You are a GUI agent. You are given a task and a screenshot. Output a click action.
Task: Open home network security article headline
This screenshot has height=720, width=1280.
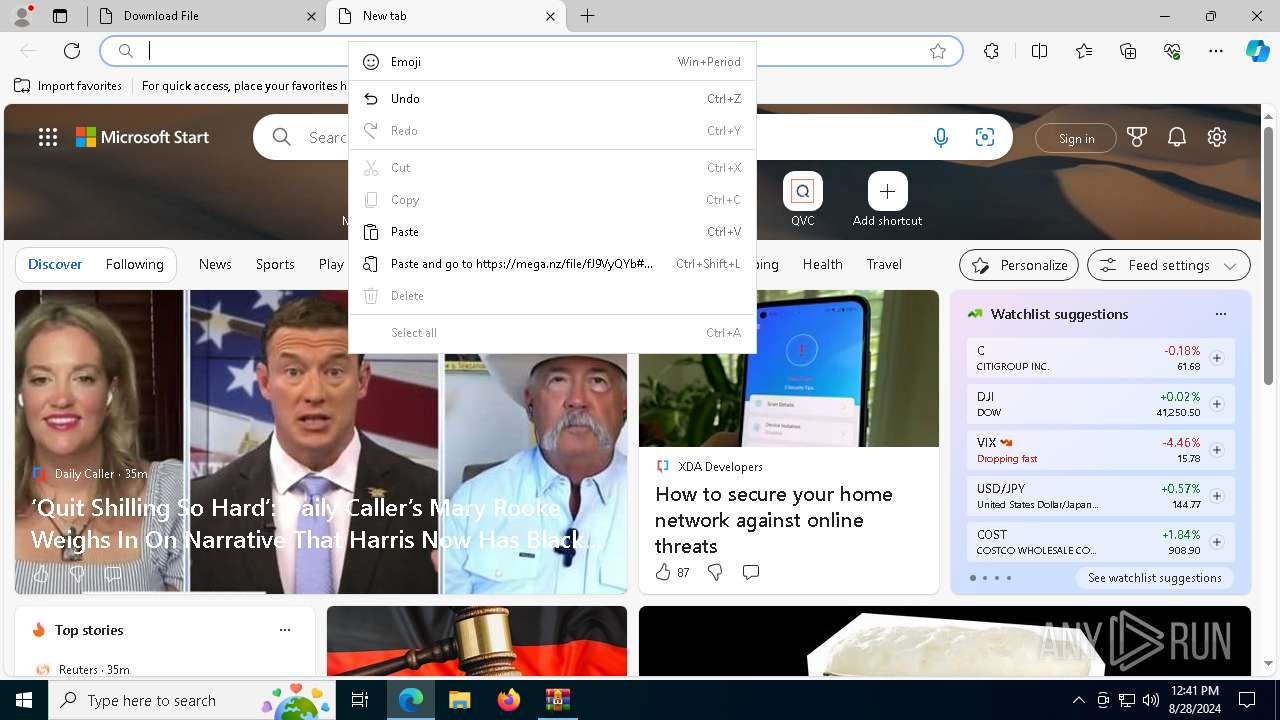(x=774, y=520)
